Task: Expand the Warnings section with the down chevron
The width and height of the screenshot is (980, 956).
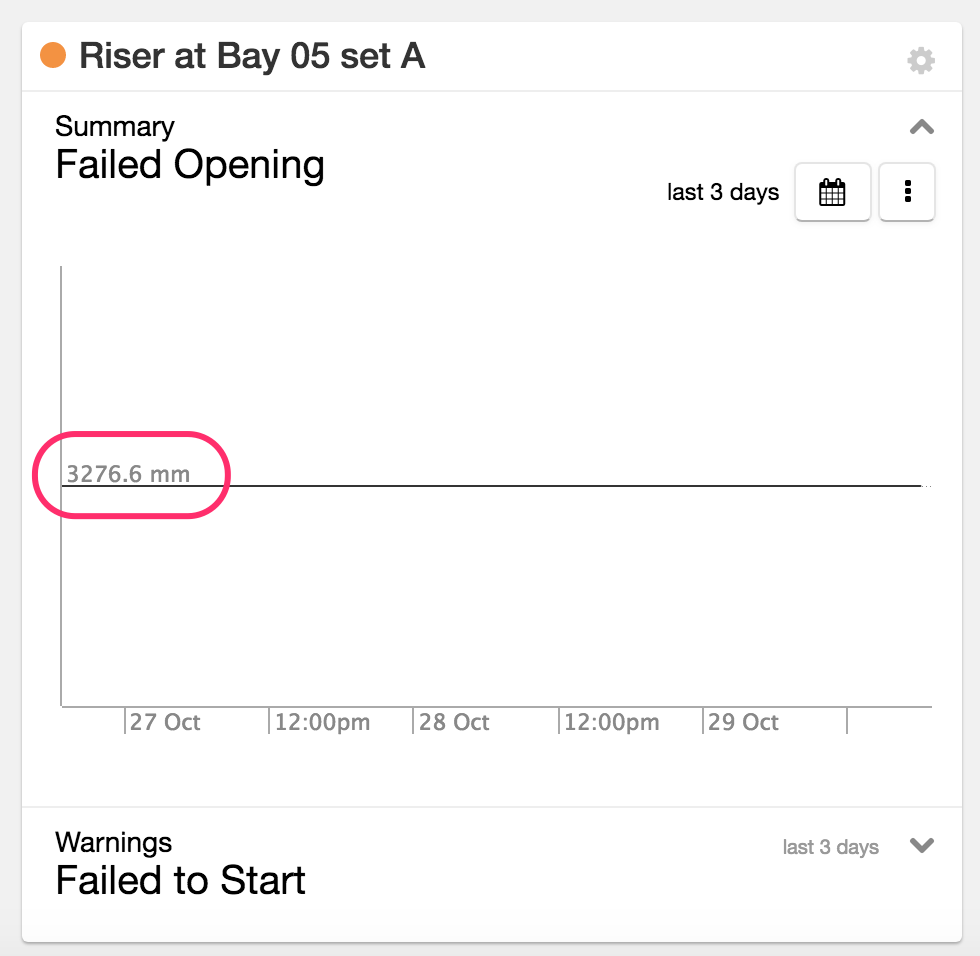Action: pos(921,846)
